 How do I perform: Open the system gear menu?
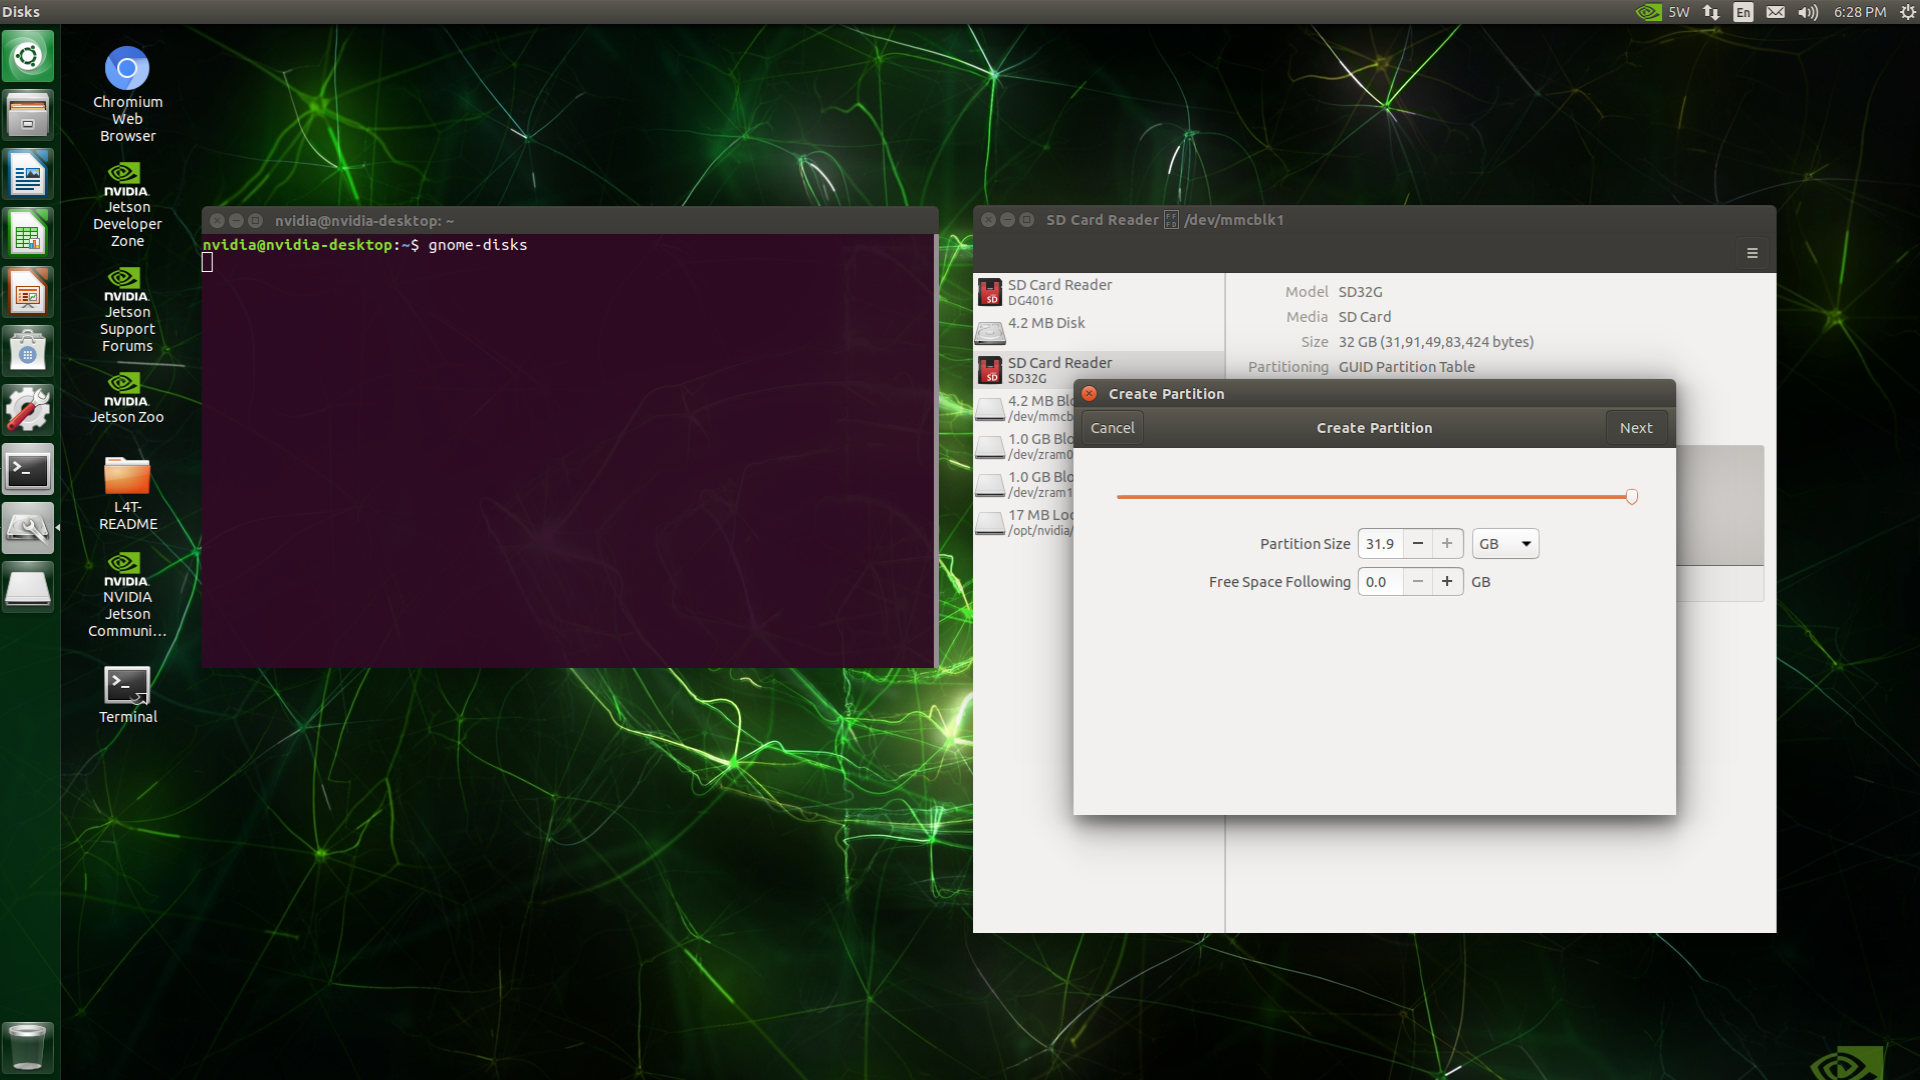click(1907, 12)
